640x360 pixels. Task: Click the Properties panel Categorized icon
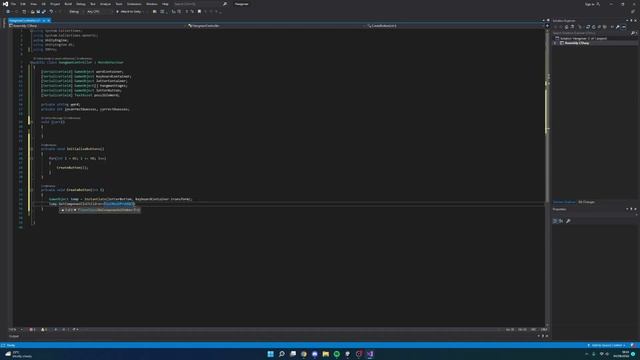(x=555, y=221)
